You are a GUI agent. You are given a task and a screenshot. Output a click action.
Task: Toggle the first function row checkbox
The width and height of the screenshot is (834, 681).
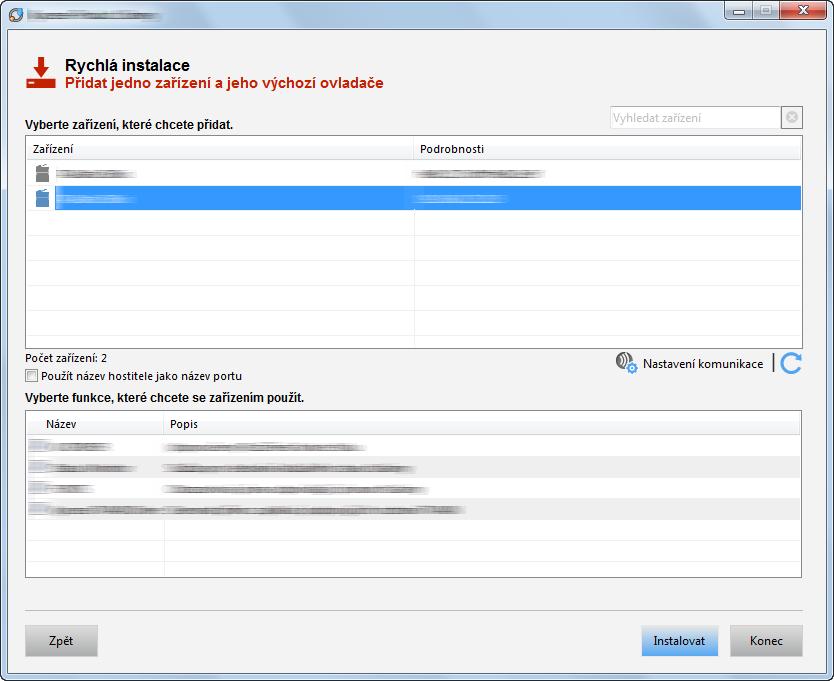pos(37,446)
